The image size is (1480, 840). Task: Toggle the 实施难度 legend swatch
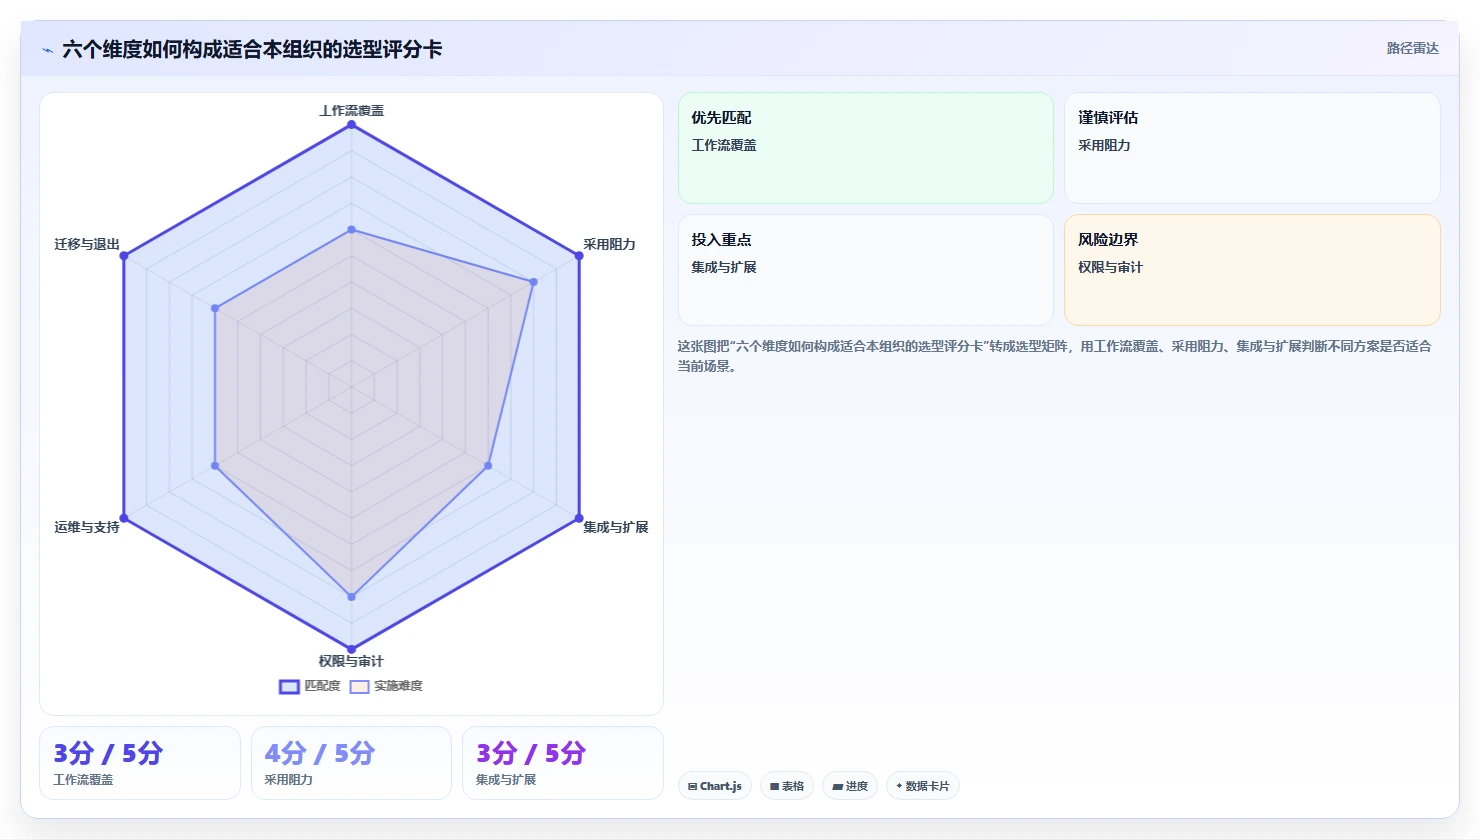click(x=359, y=687)
